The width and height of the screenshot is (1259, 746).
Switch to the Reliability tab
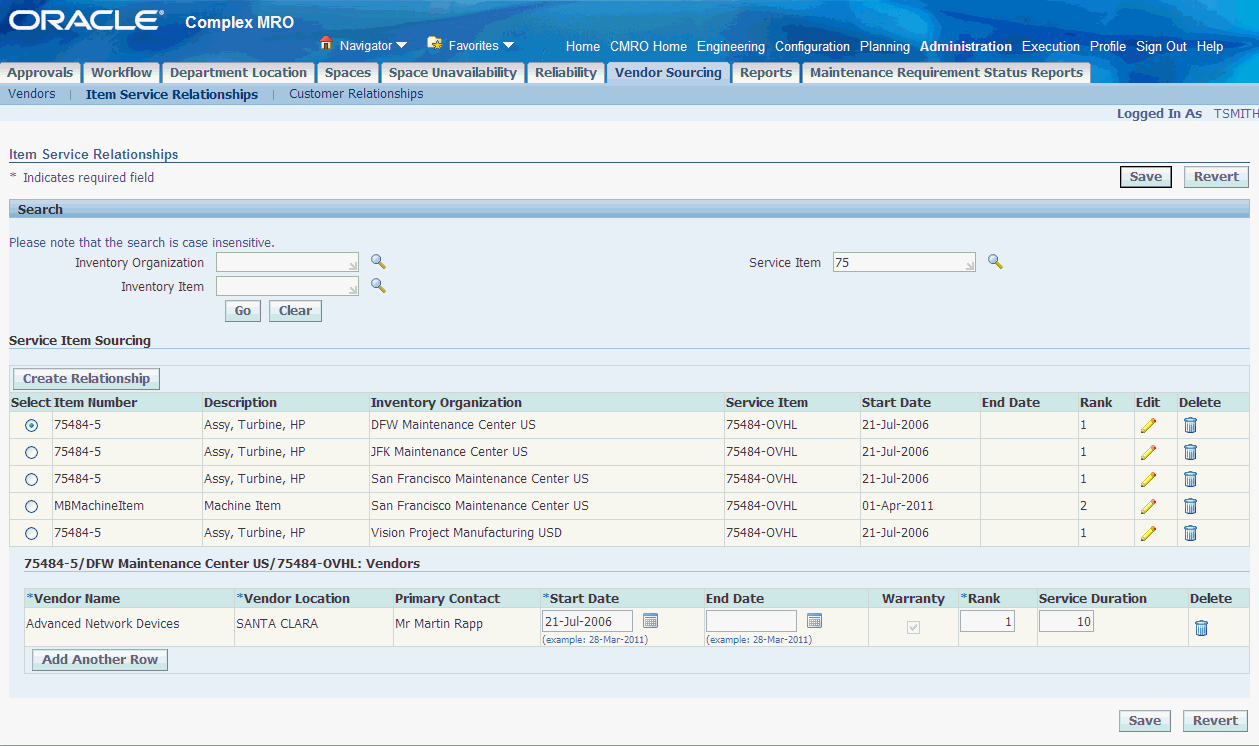point(566,72)
